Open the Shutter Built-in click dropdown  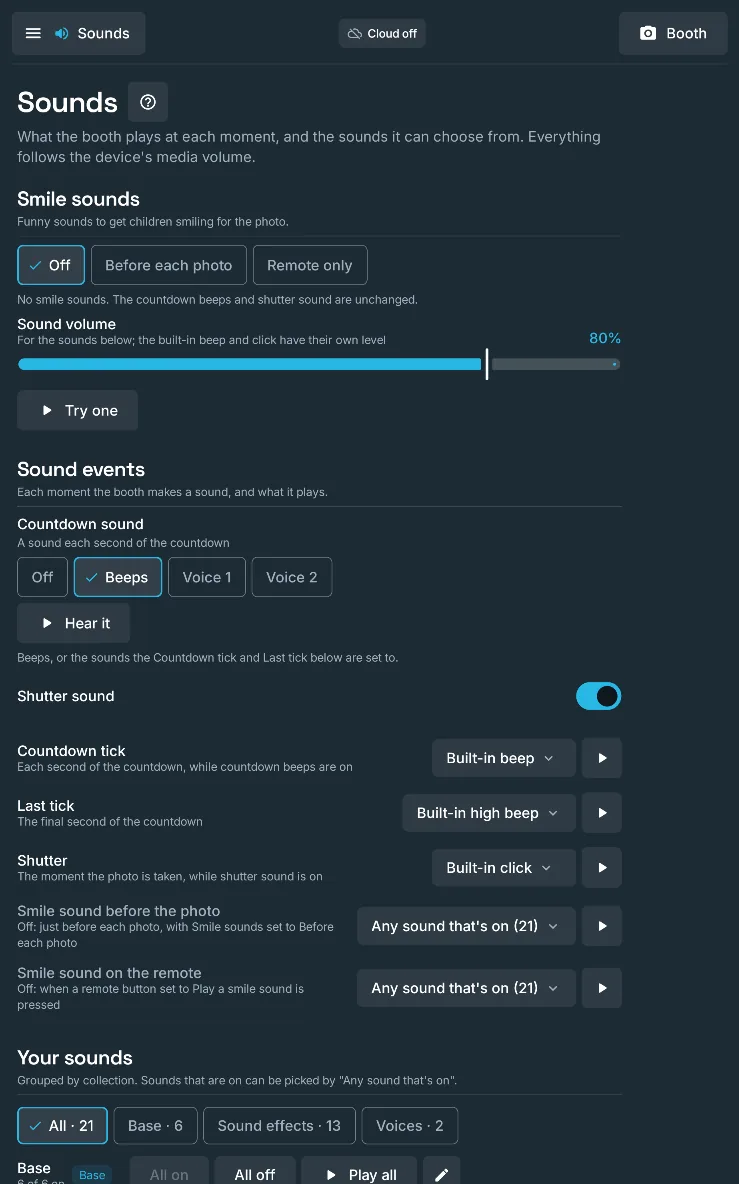(503, 868)
